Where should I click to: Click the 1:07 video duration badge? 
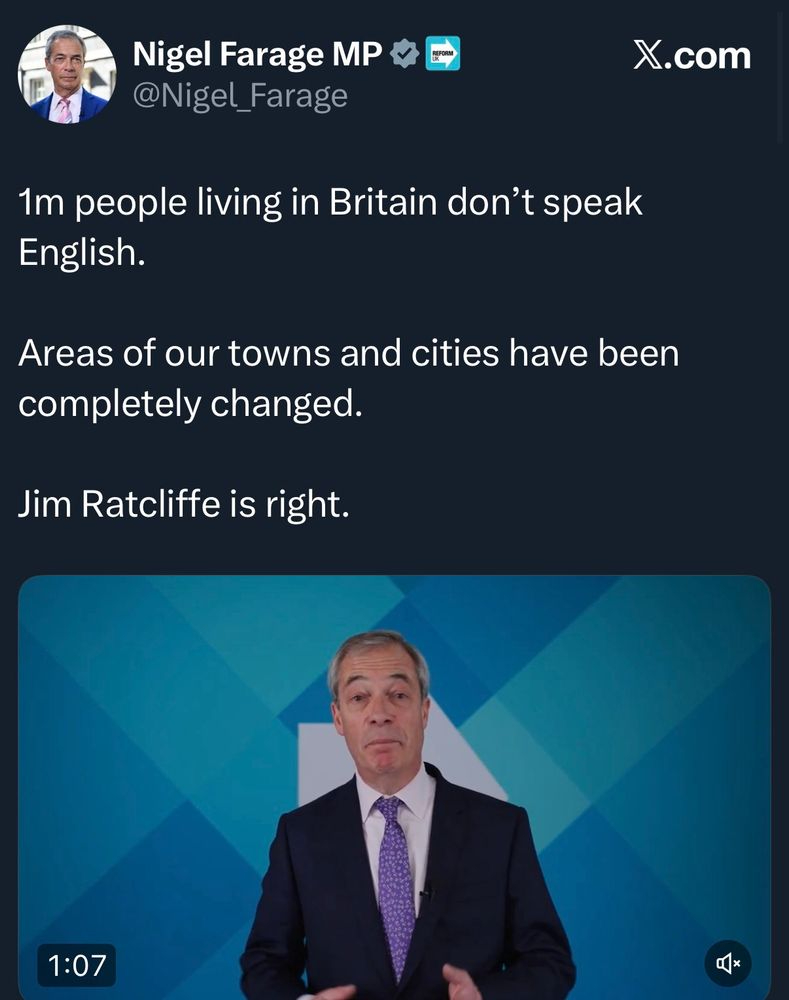(77, 965)
